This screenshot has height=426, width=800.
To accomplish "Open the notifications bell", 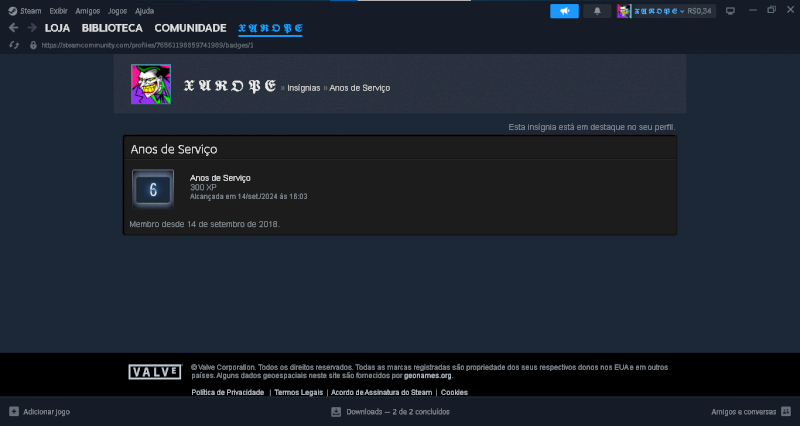I will pyautogui.click(x=597, y=11).
